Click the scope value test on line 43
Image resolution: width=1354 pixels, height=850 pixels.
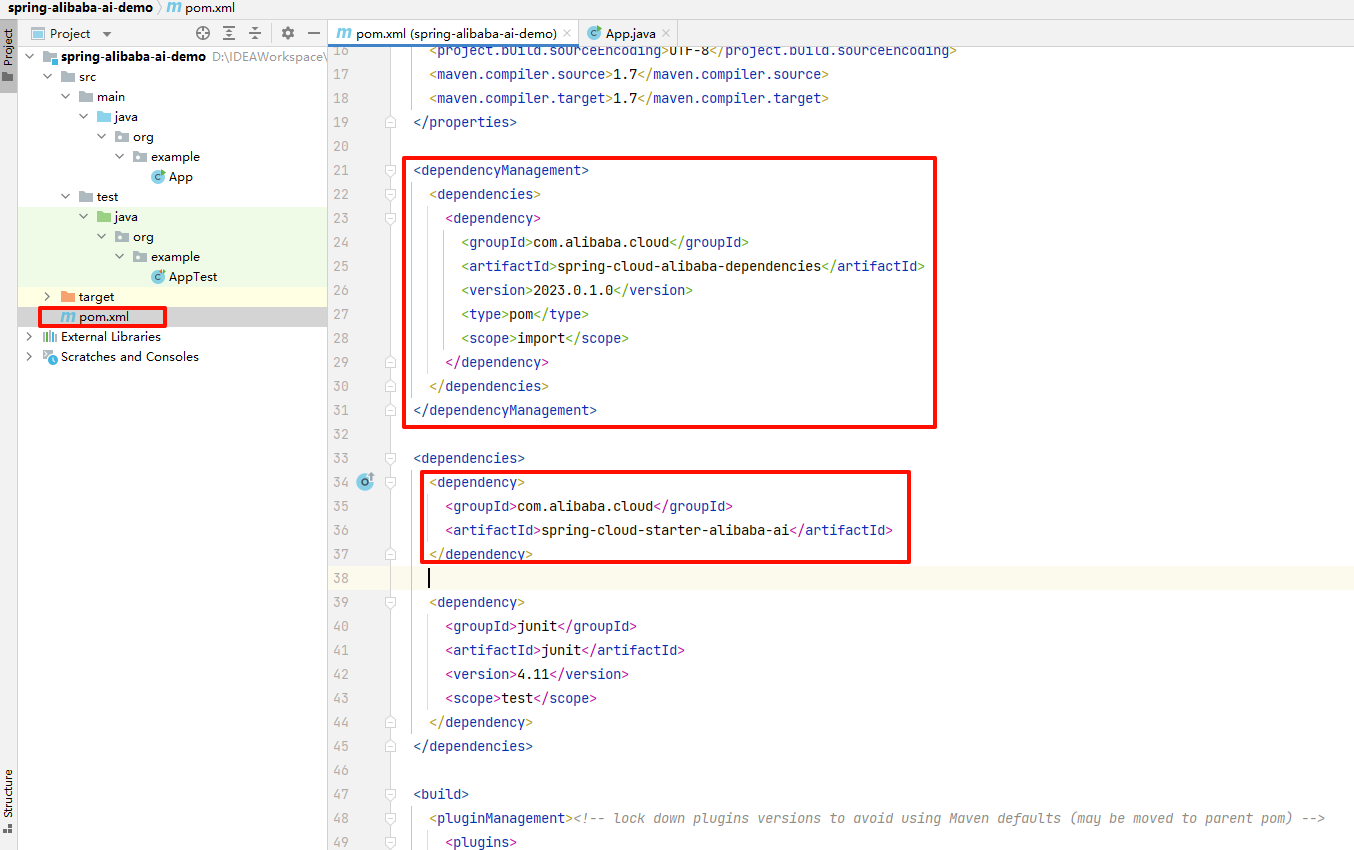517,698
